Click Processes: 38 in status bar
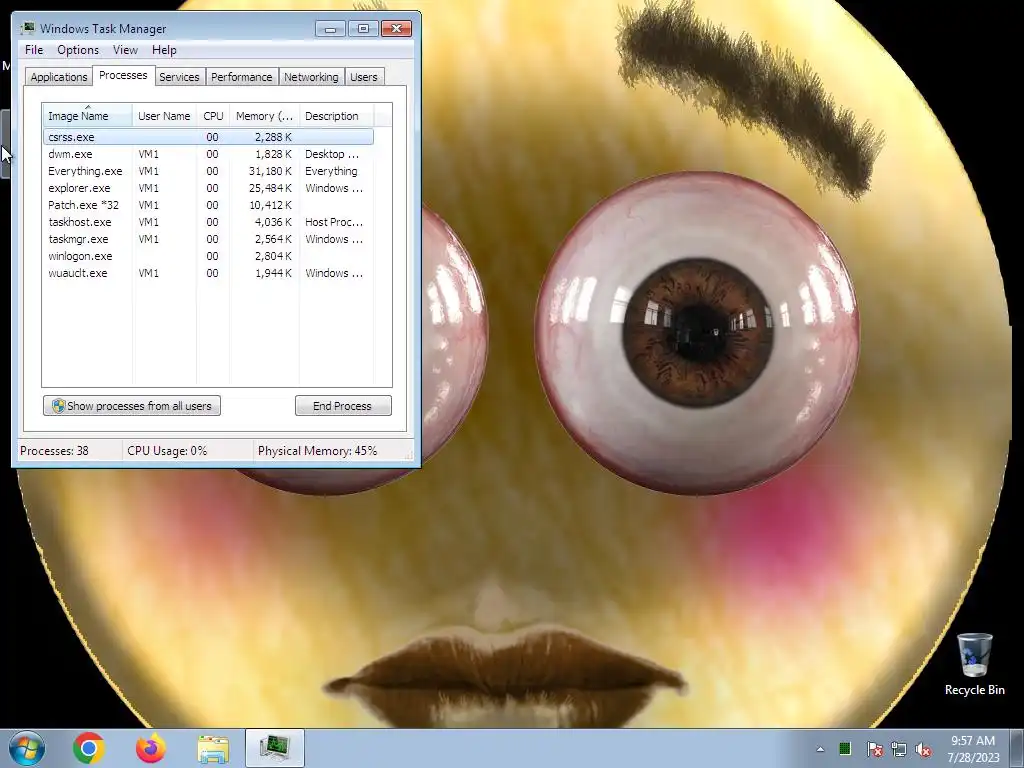Screen dimensions: 1024x768 tap(54, 451)
